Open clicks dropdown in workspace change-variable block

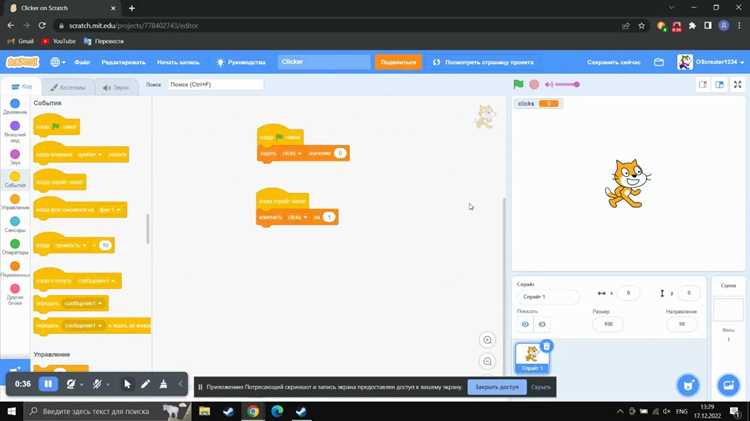point(297,217)
